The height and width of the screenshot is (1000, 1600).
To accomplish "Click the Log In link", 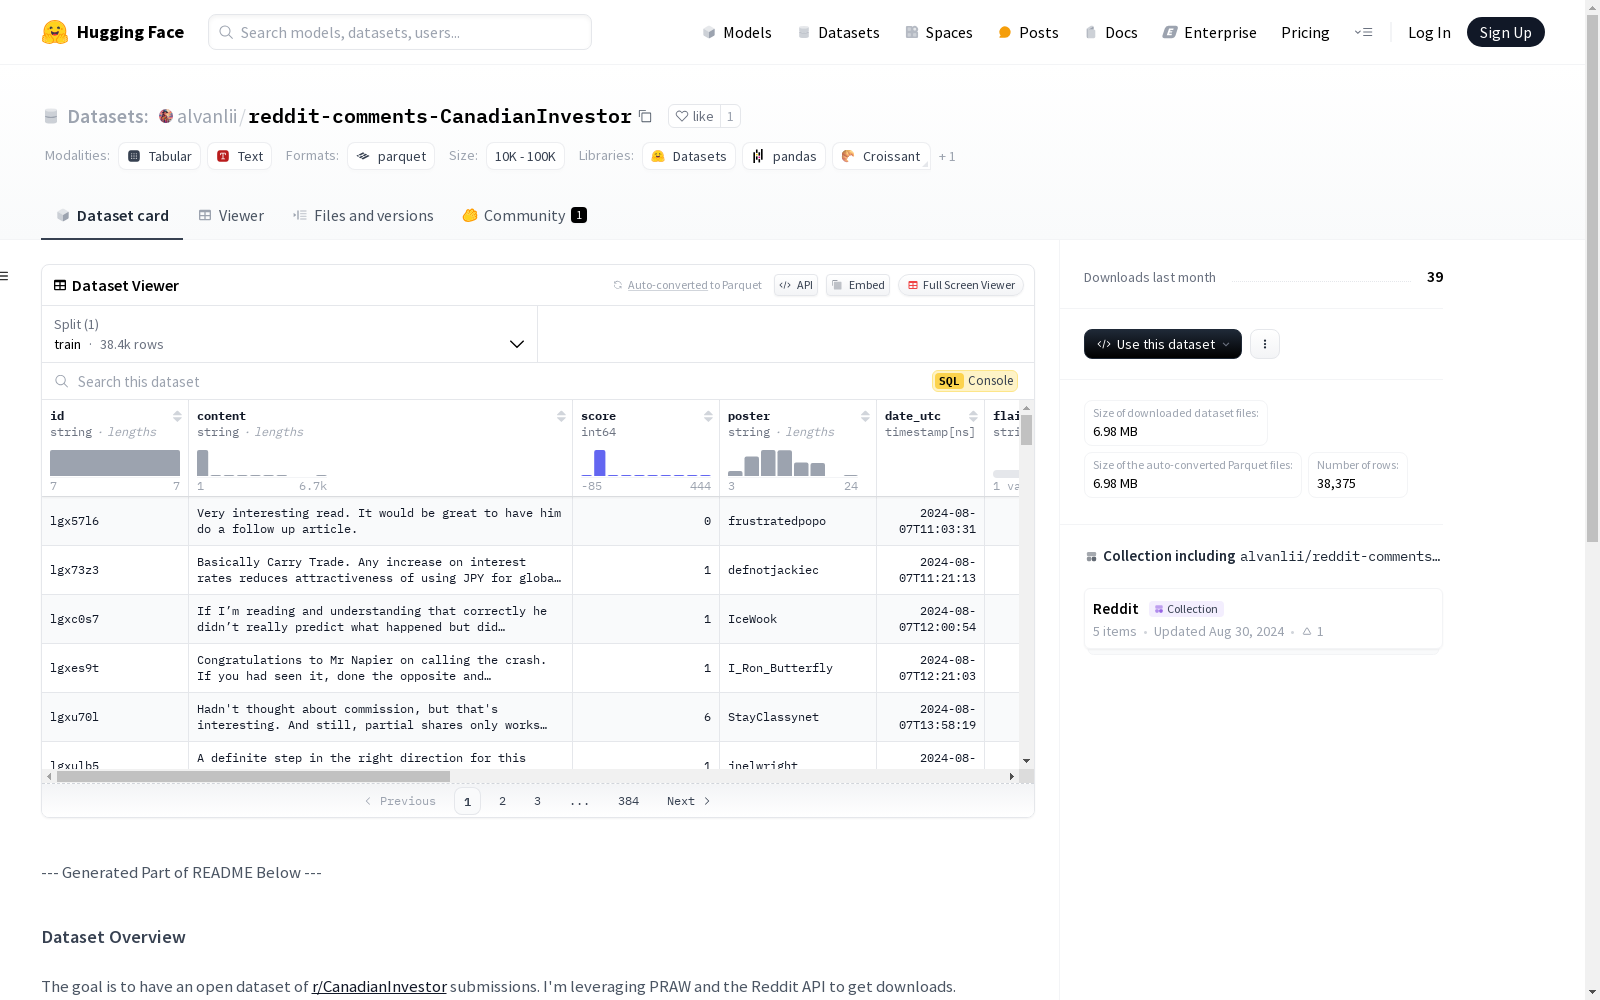I will pos(1429,32).
